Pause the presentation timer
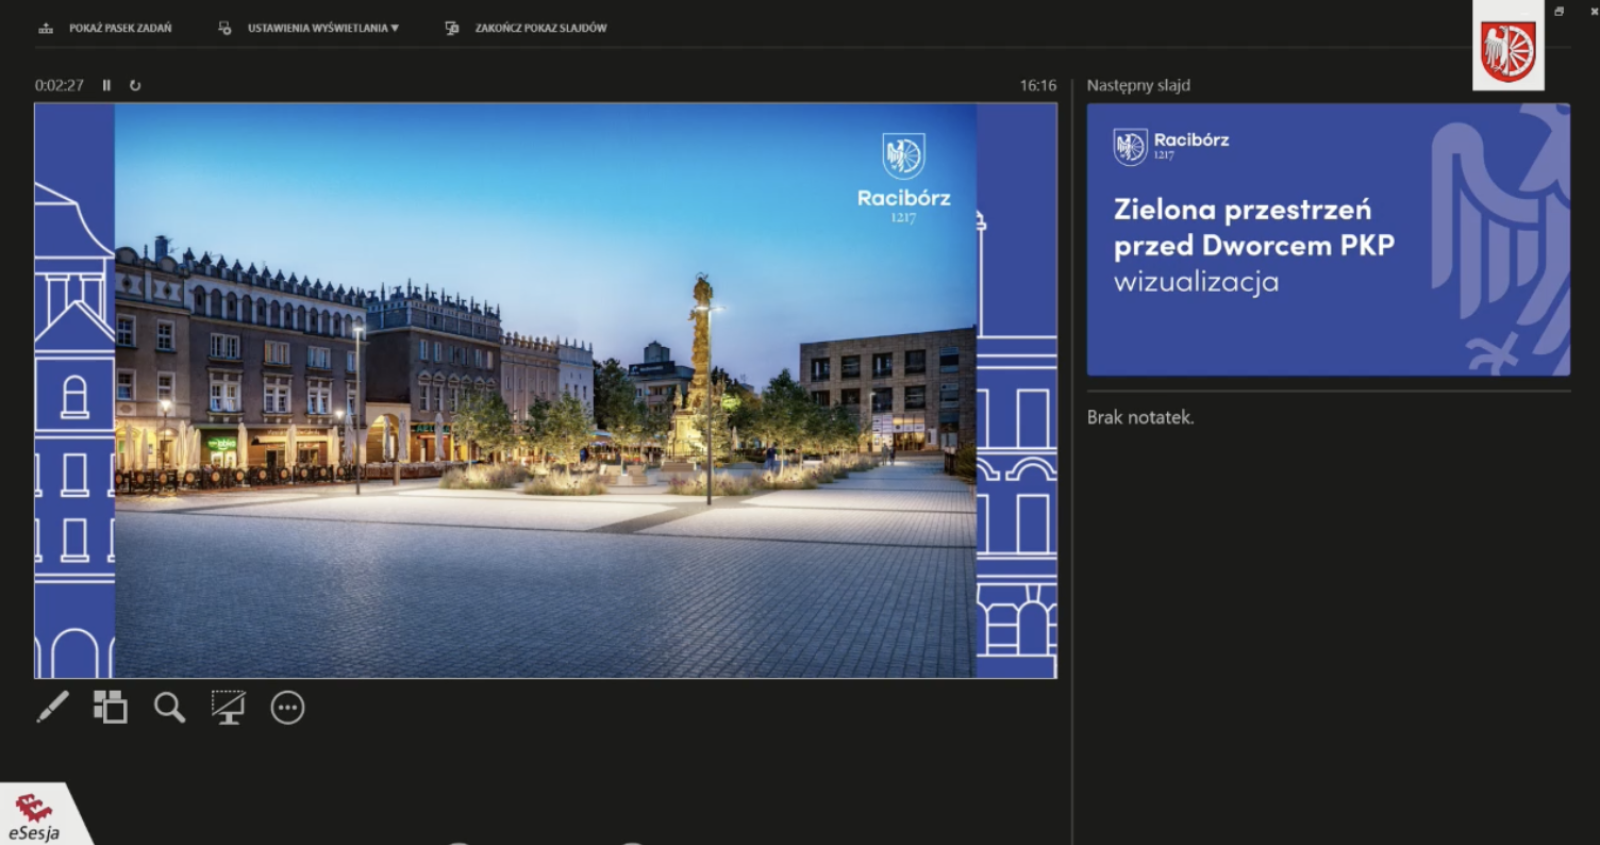Screen dimensions: 1600x845 coord(106,85)
